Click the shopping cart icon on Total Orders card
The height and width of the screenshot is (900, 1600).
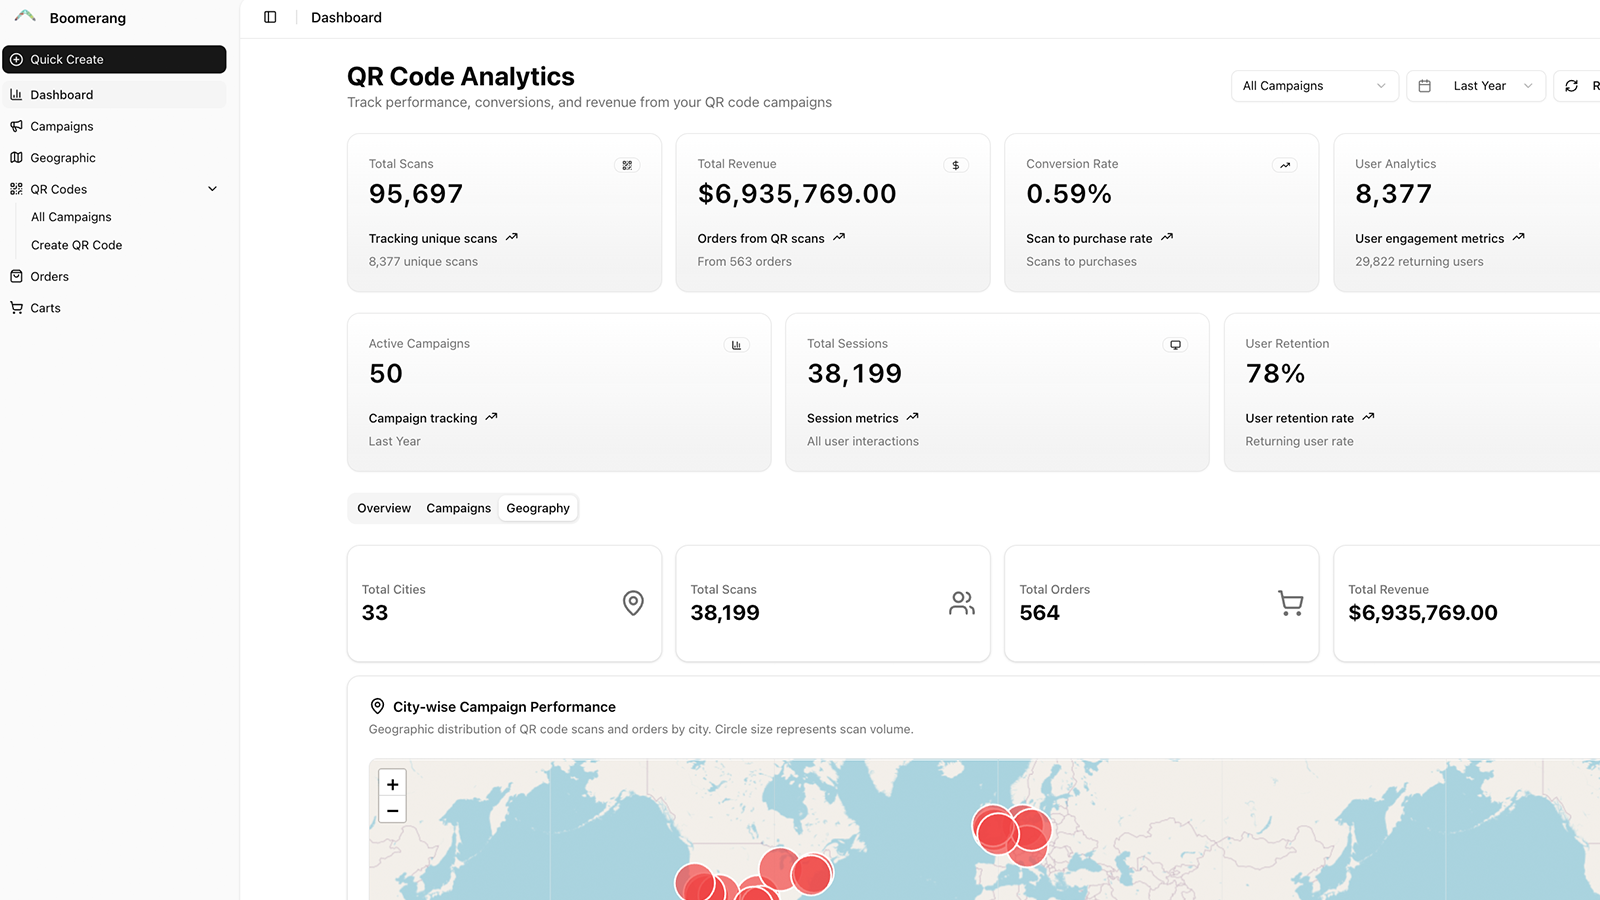pyautogui.click(x=1290, y=603)
